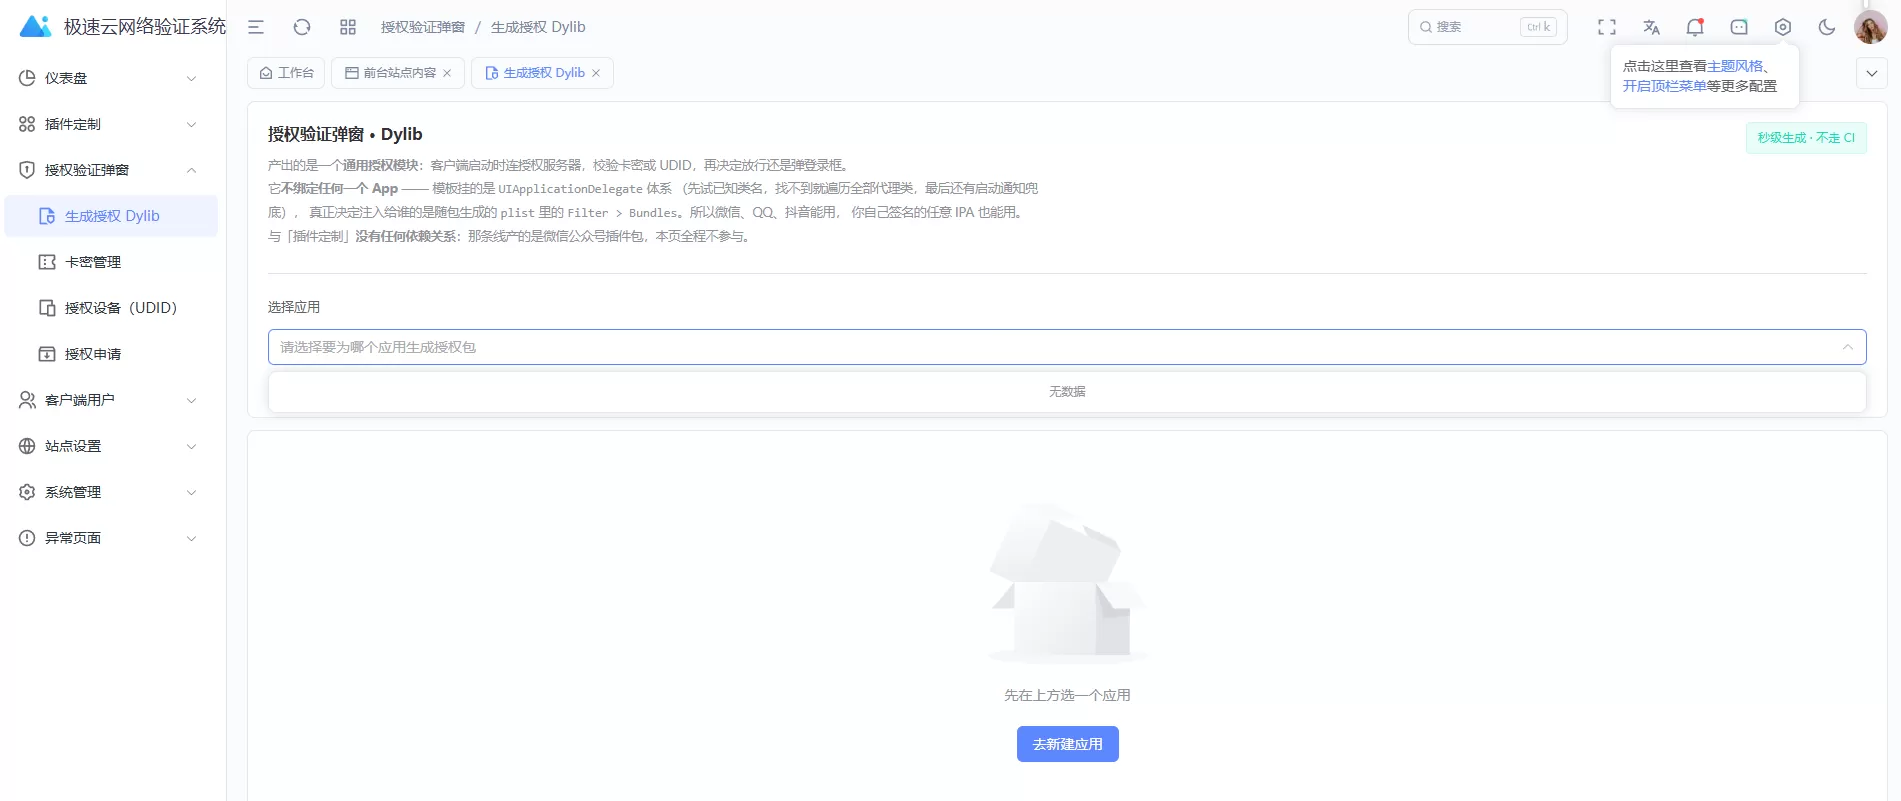This screenshot has width=1901, height=801.
Task: Click the 无数据 empty dropdown text
Action: tap(1067, 391)
